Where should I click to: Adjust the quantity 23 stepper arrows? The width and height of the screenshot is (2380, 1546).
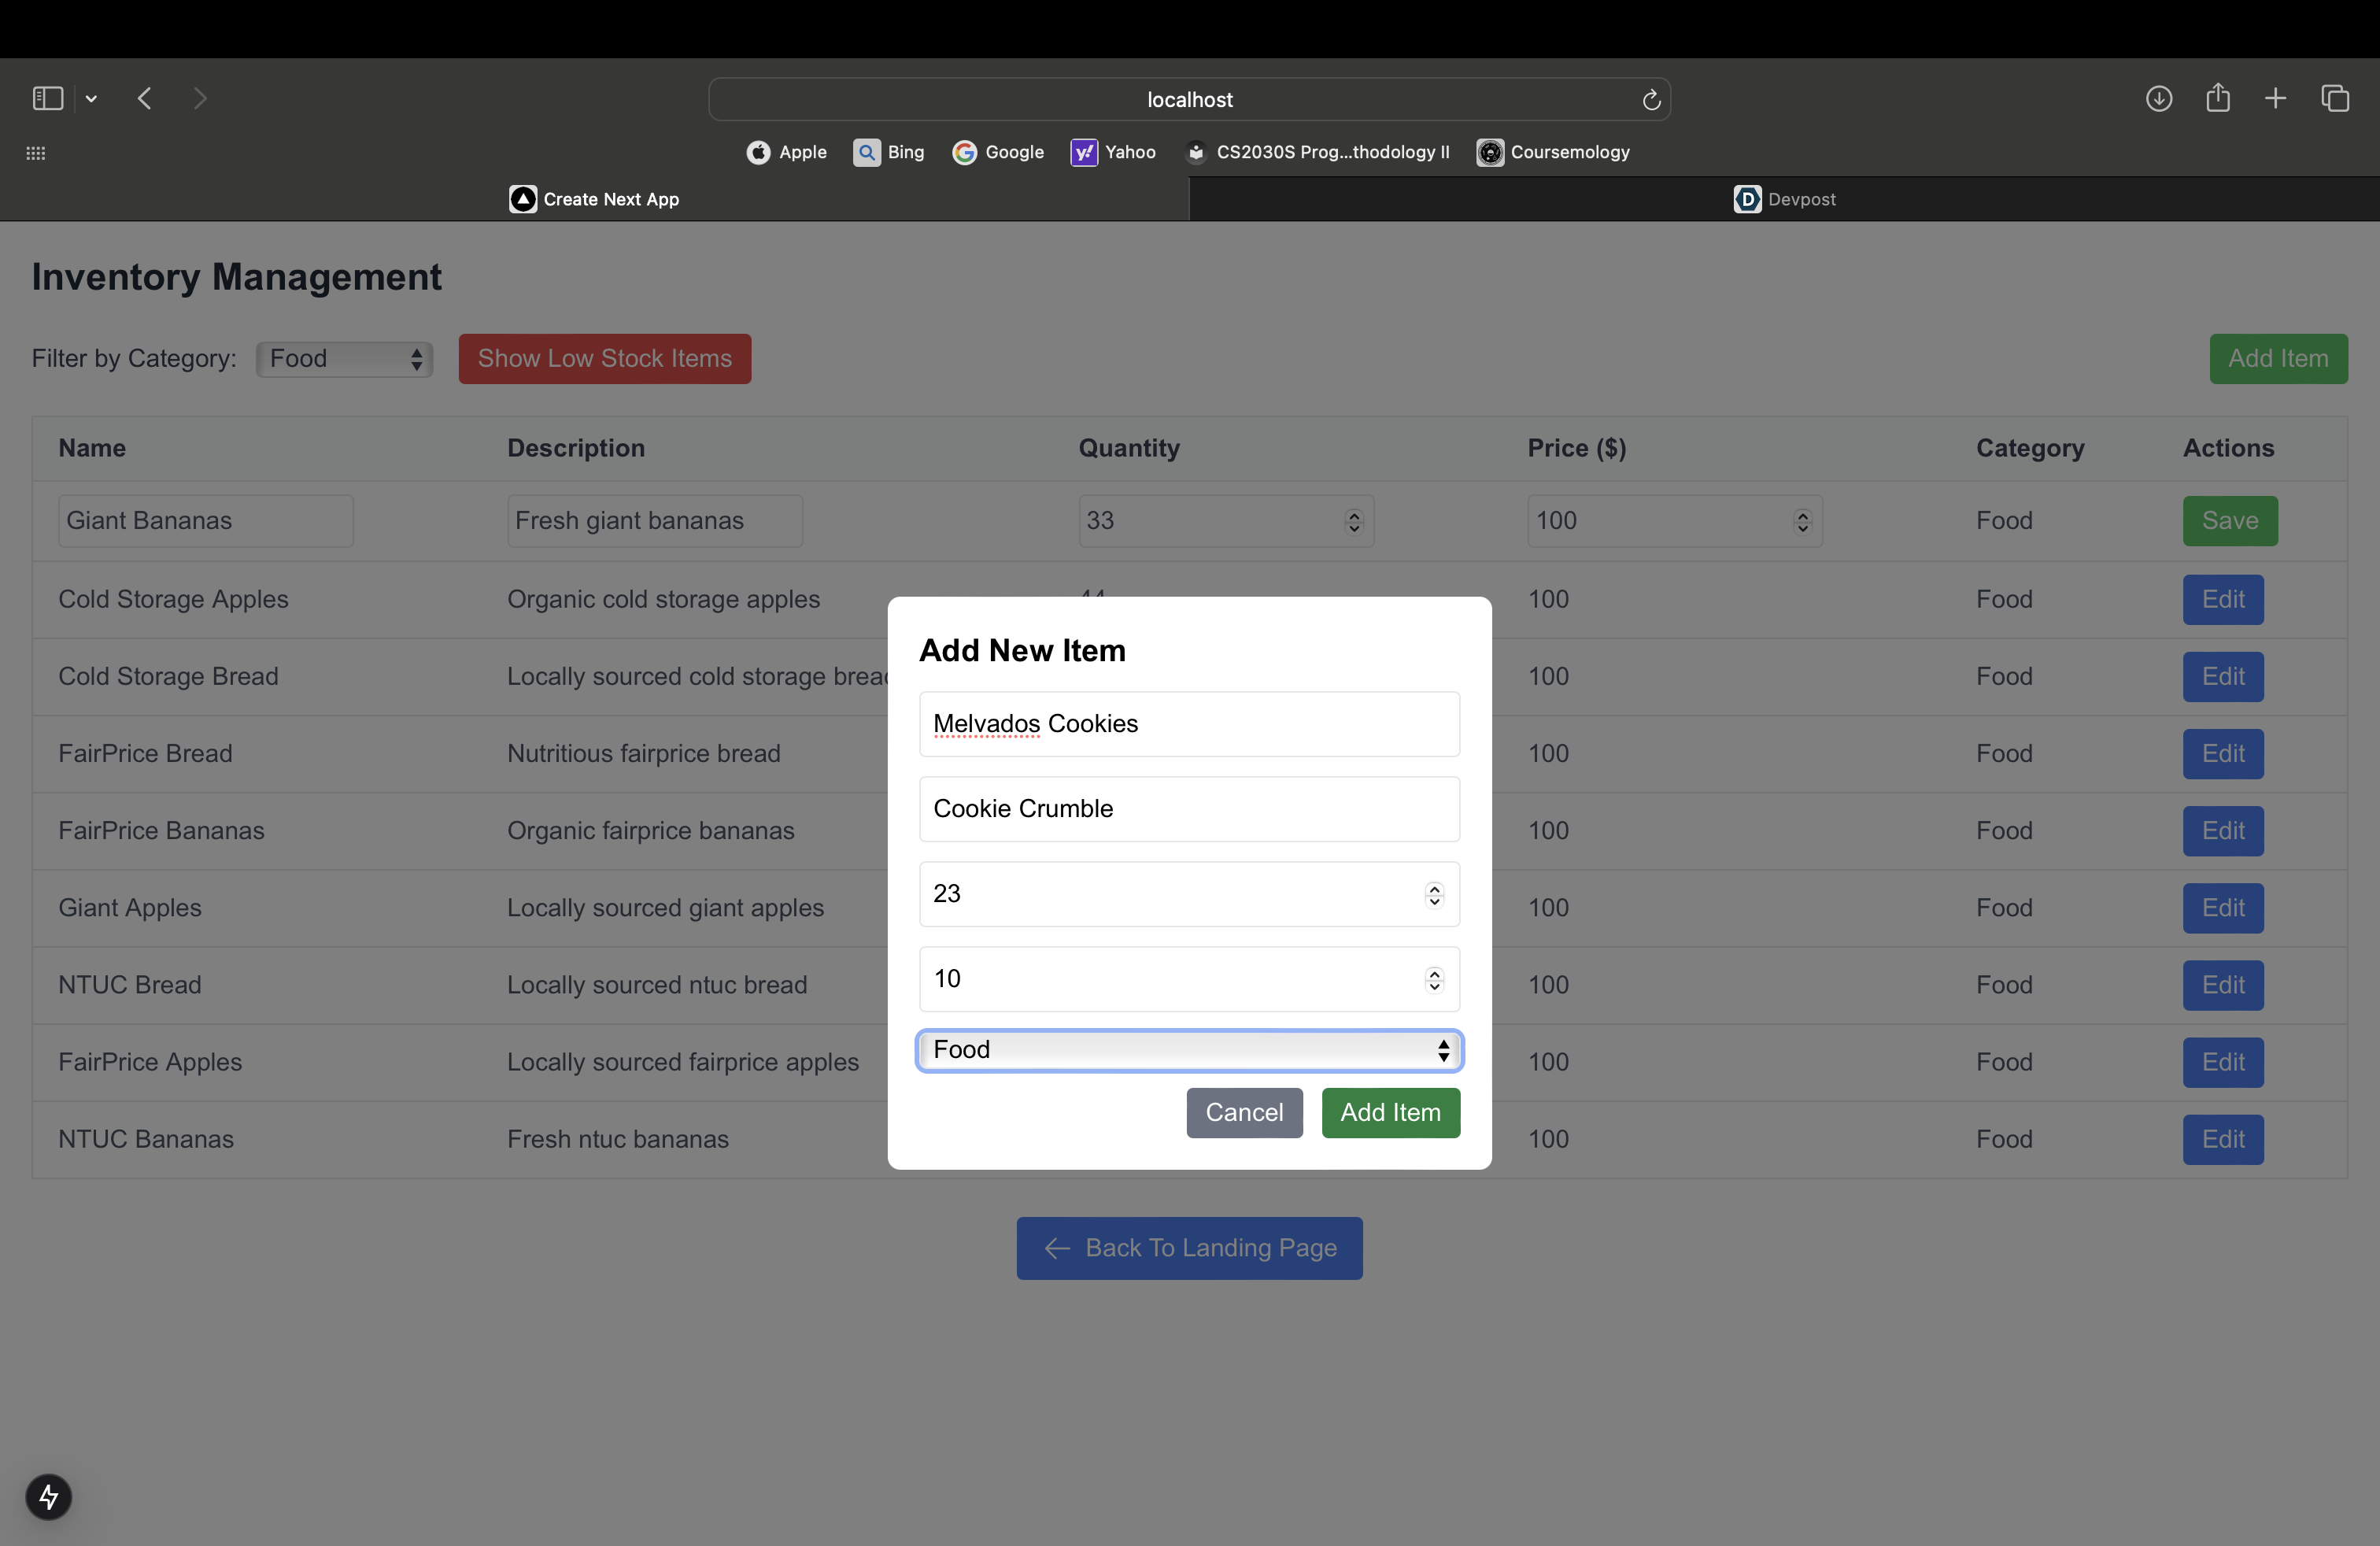pos(1434,894)
